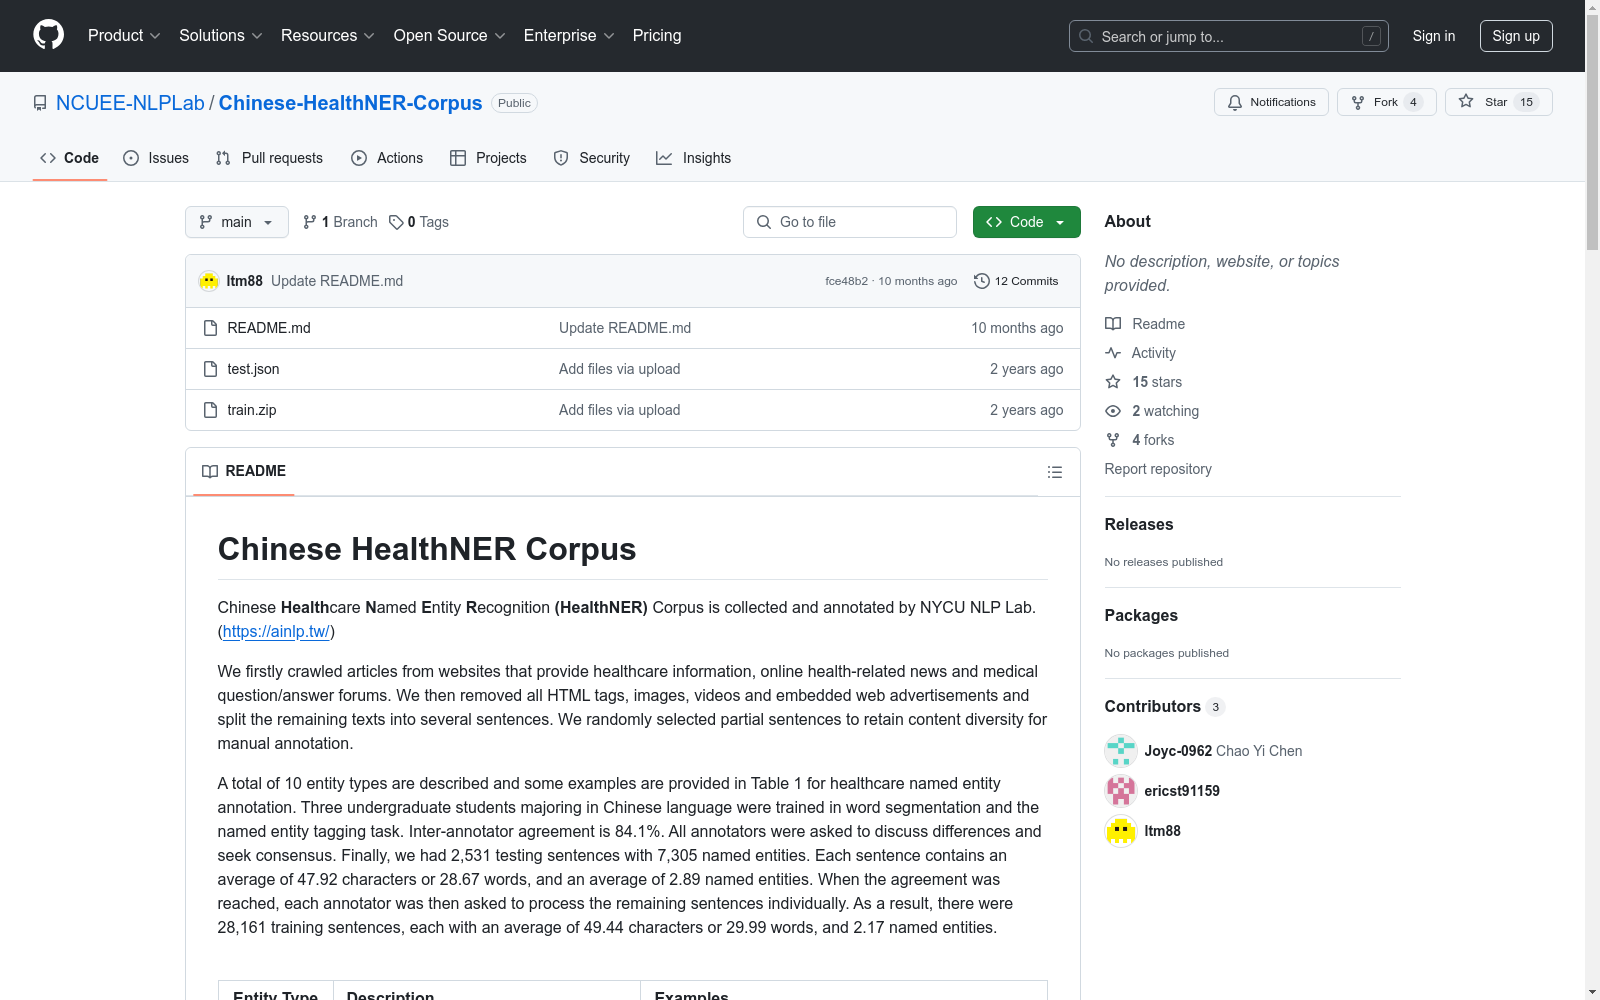Open ltm88 contributor avatar in sidebar

tap(1121, 831)
